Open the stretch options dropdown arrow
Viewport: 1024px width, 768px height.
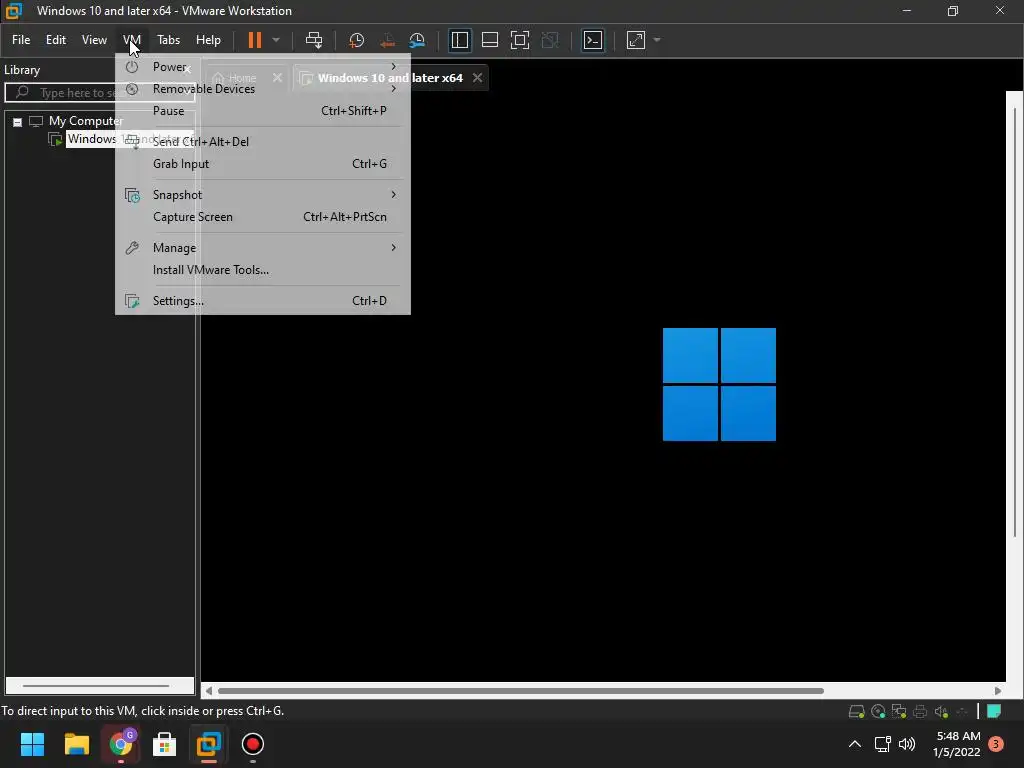(657, 40)
